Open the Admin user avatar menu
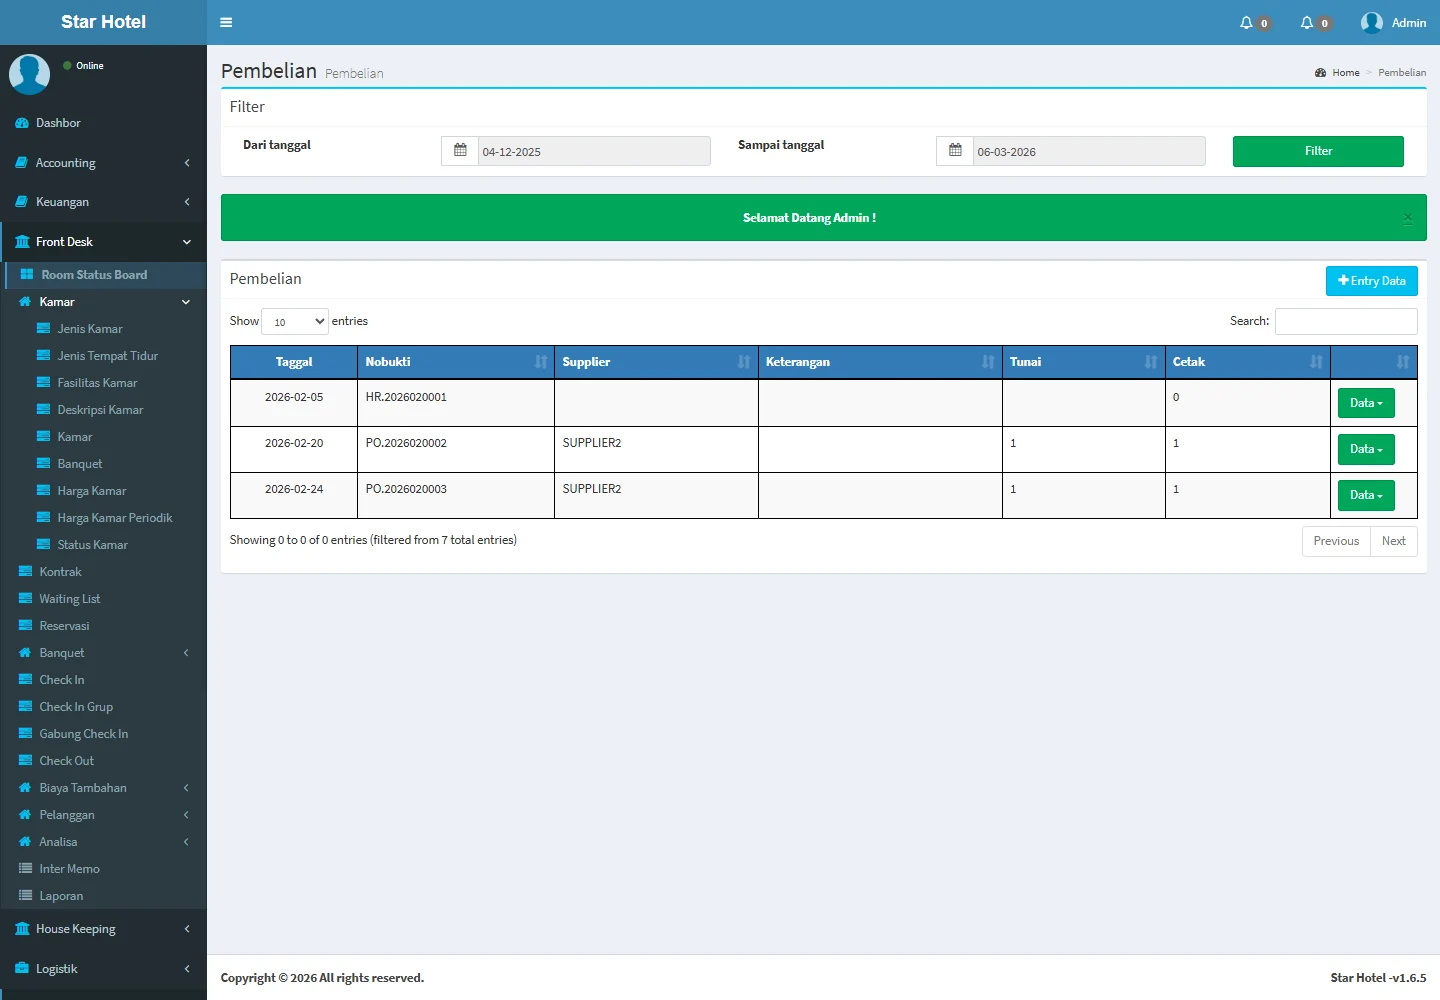The height and width of the screenshot is (1000, 1440). [x=1393, y=23]
